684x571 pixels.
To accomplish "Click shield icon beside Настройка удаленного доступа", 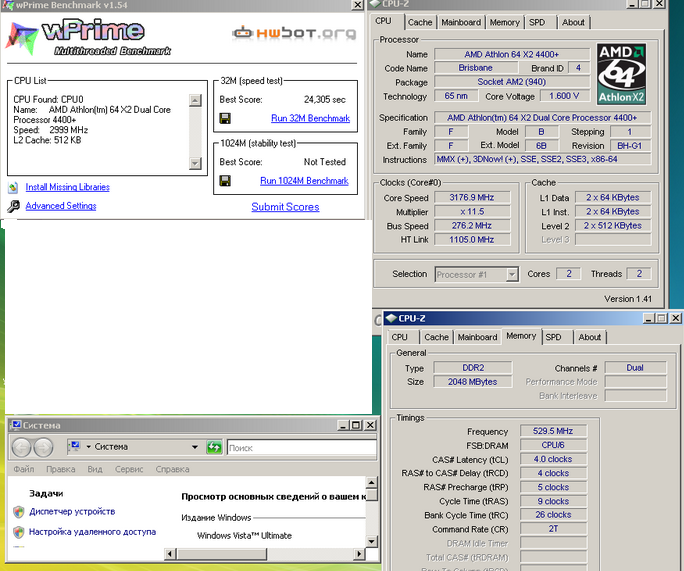I will (x=19, y=532).
